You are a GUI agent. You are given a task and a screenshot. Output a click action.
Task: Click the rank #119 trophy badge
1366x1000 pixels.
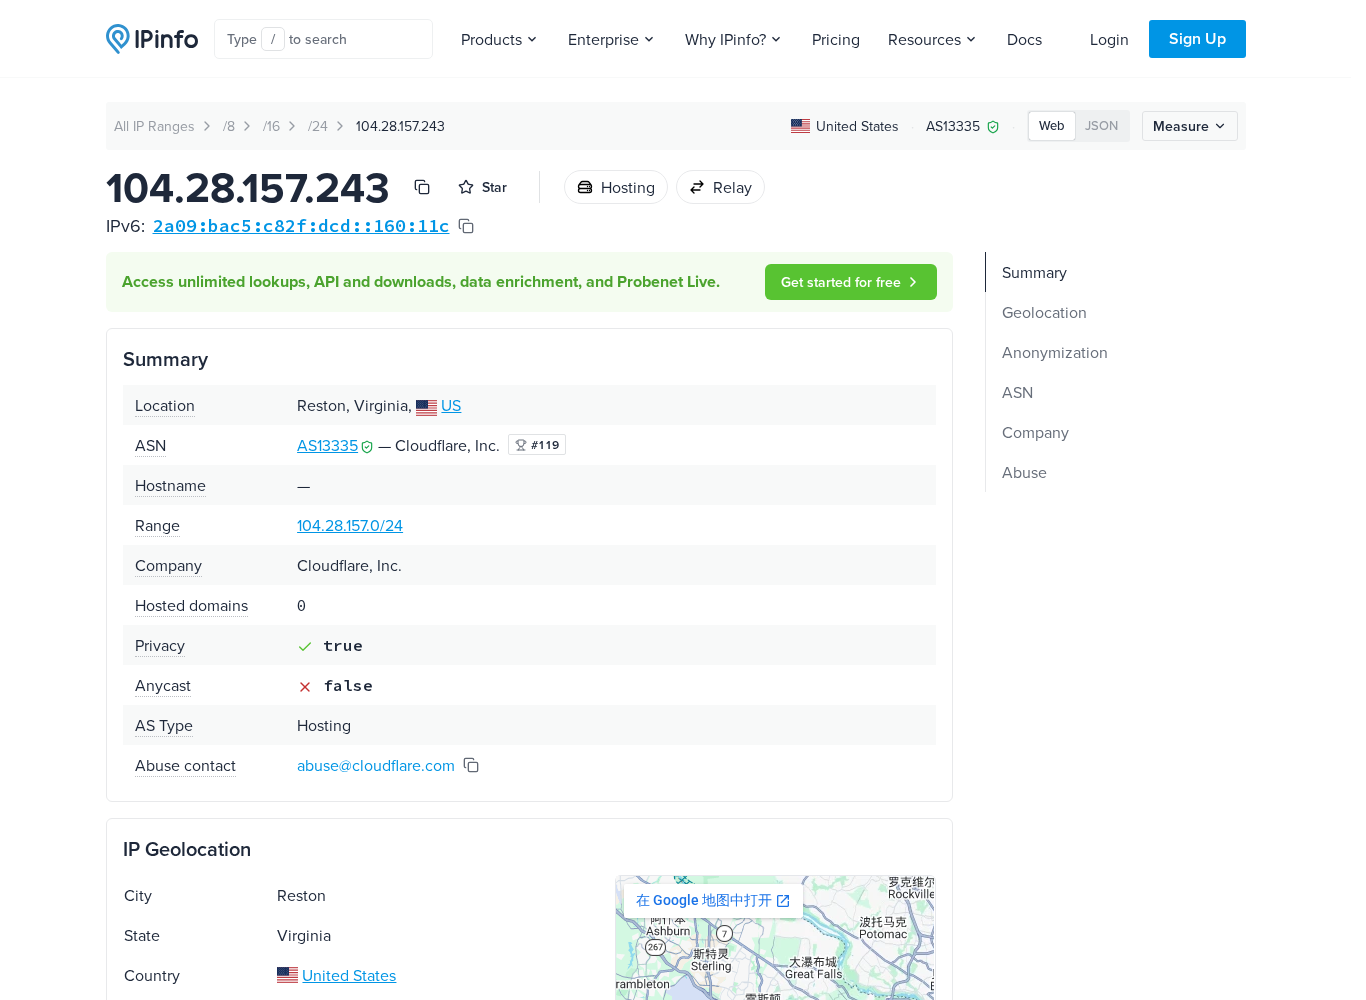(537, 445)
